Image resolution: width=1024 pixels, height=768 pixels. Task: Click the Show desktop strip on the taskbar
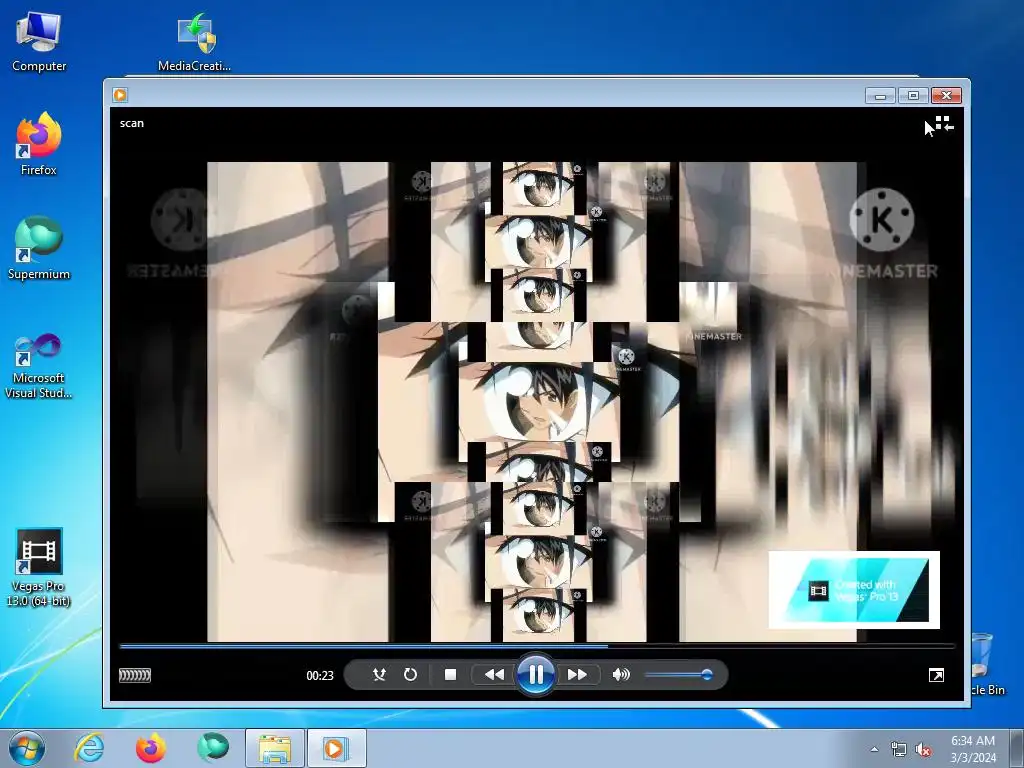click(x=1018, y=748)
